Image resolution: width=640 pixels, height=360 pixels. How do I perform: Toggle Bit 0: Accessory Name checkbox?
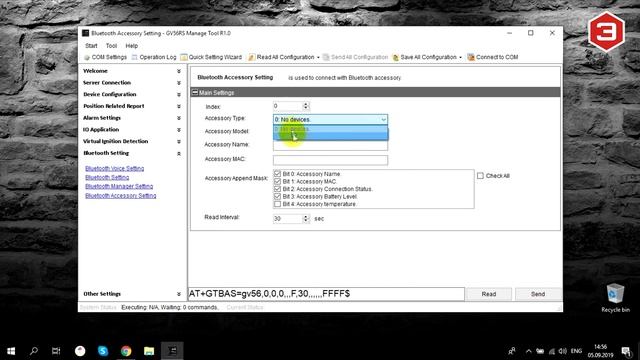278,174
